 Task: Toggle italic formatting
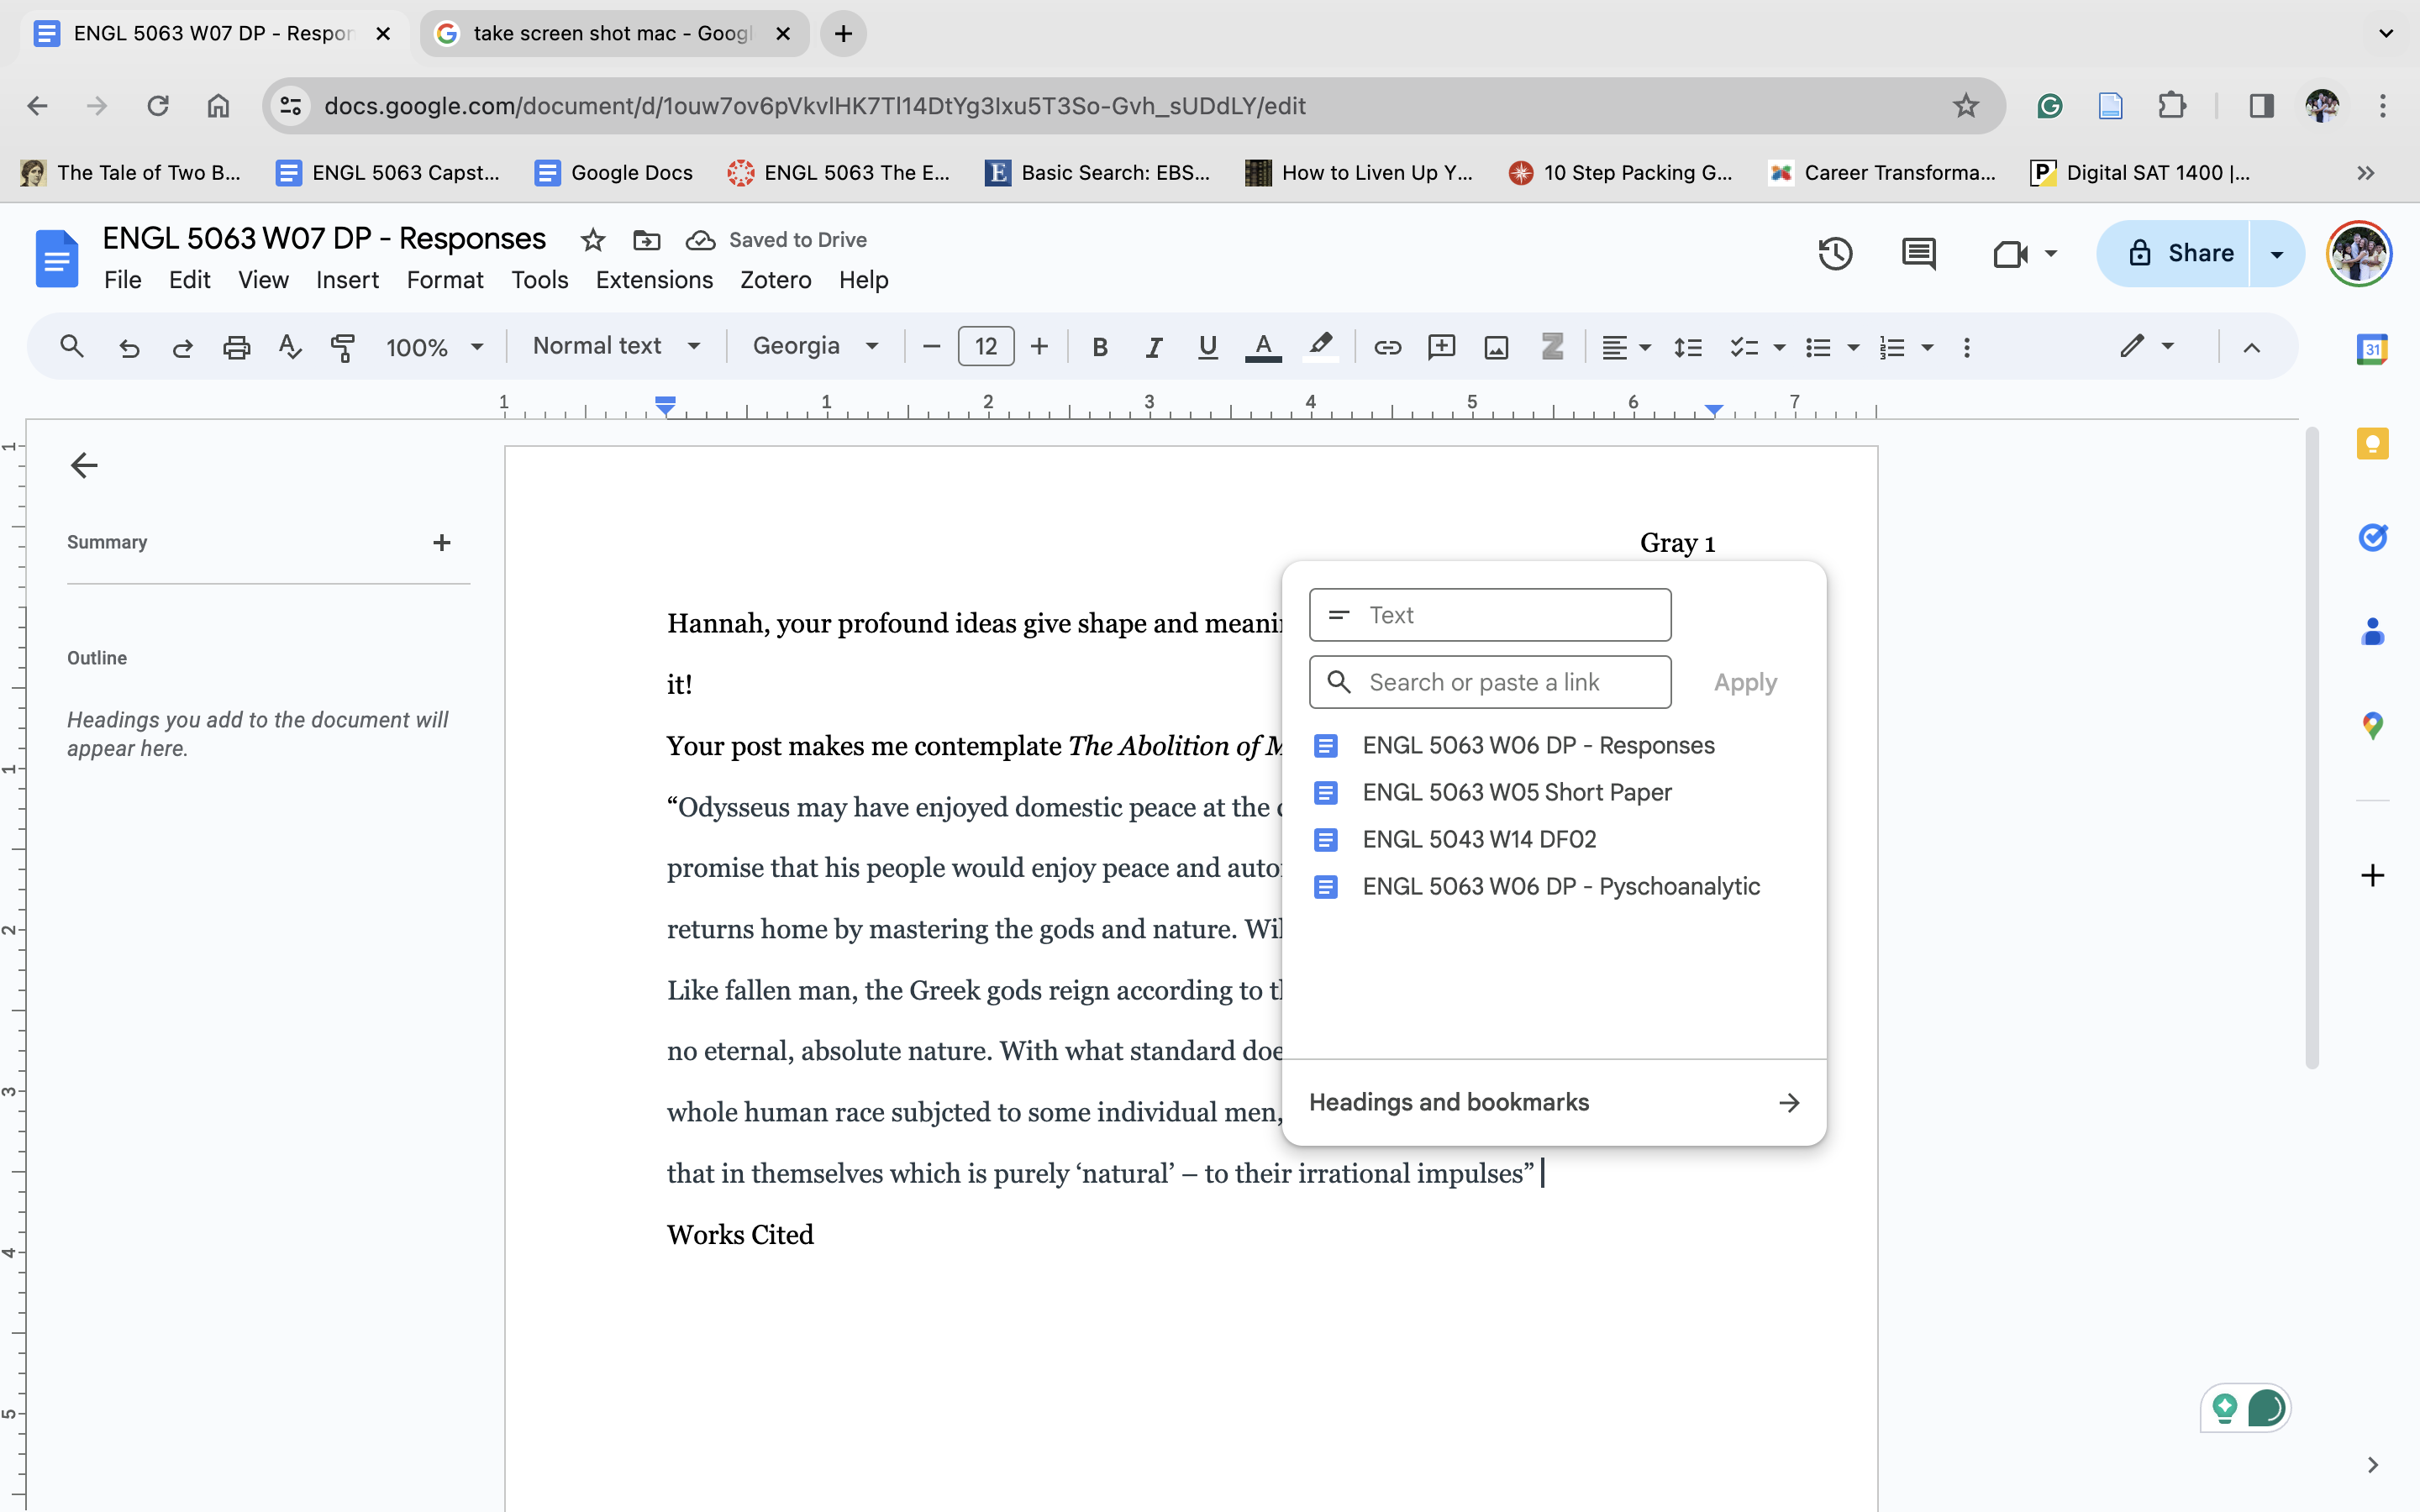[1154, 347]
